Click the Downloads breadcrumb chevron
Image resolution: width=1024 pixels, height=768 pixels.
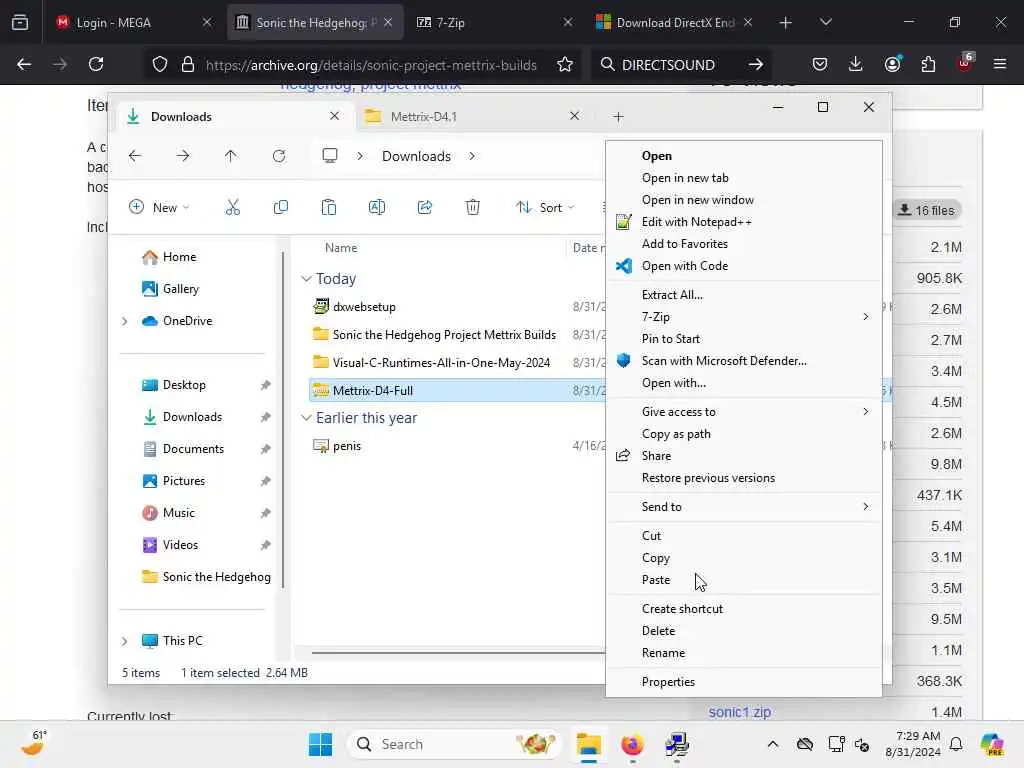pyautogui.click(x=472, y=156)
